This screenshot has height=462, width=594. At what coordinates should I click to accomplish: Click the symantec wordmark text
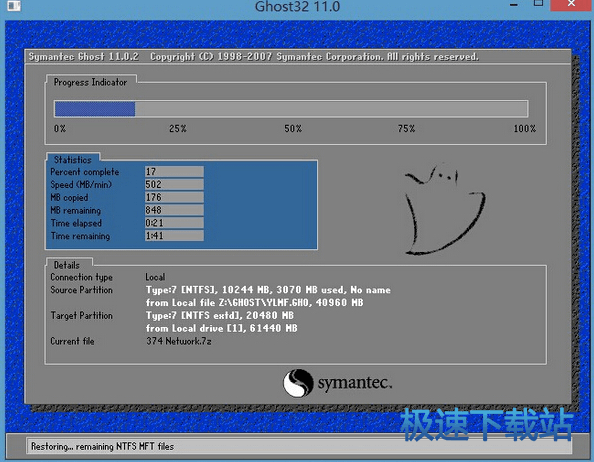point(355,383)
